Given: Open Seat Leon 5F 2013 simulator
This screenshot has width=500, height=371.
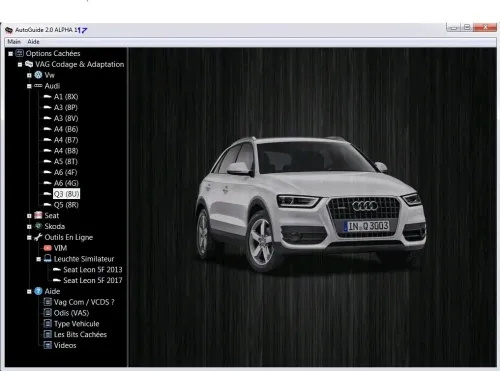Looking at the screenshot, I should (93, 270).
